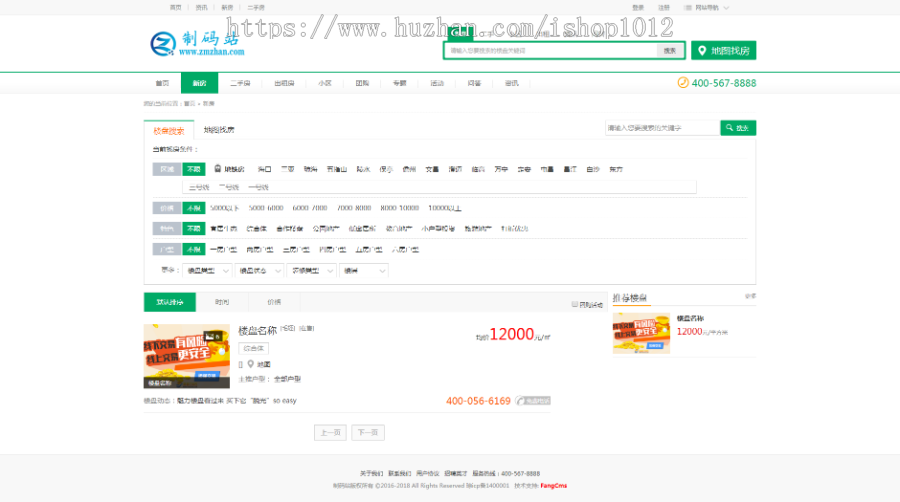900x502 pixels.
Task: Sort listings by 默认排序
Action: pos(170,302)
